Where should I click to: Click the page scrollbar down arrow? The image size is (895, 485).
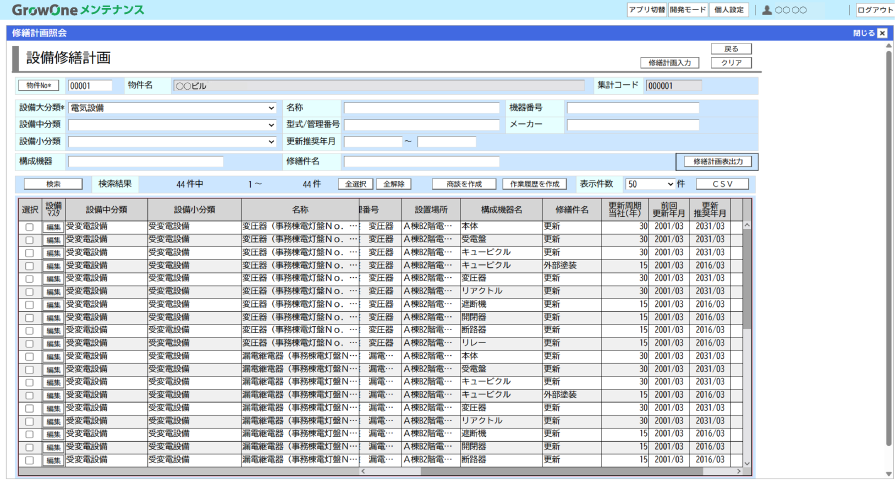[x=889, y=474]
